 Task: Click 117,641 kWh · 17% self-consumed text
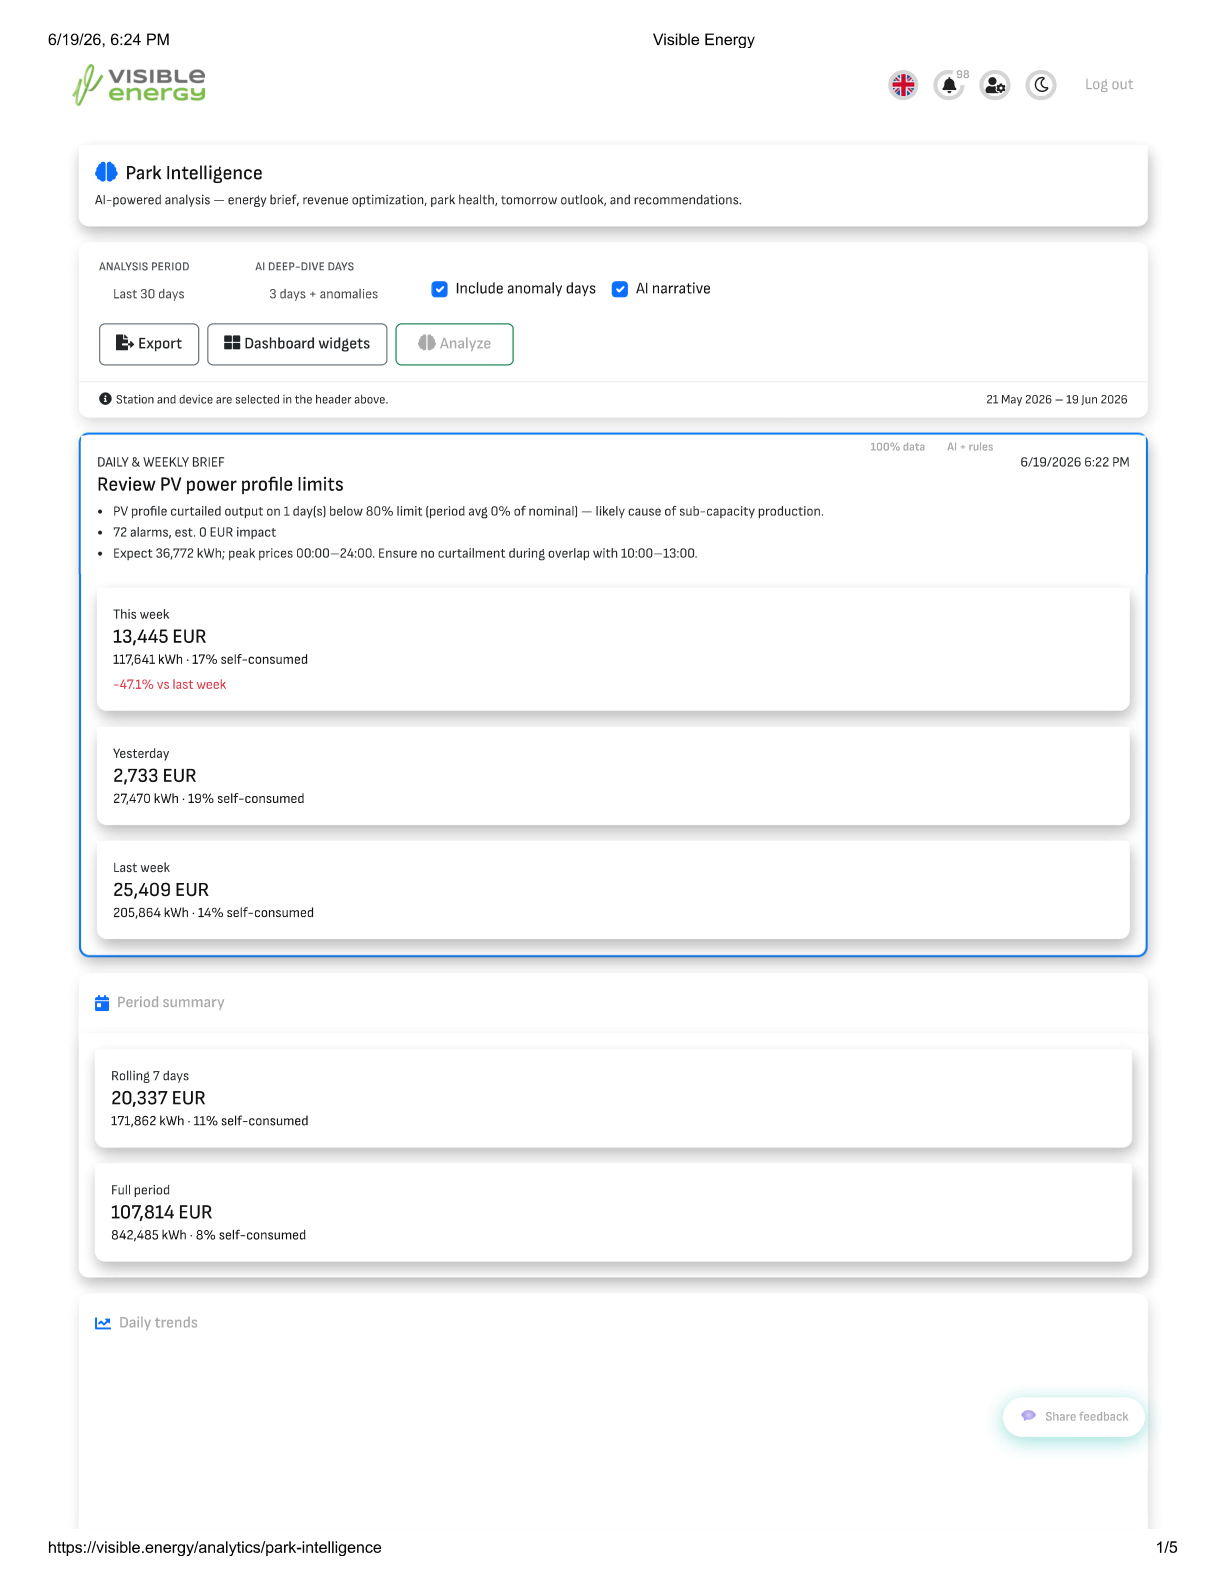pos(210,659)
